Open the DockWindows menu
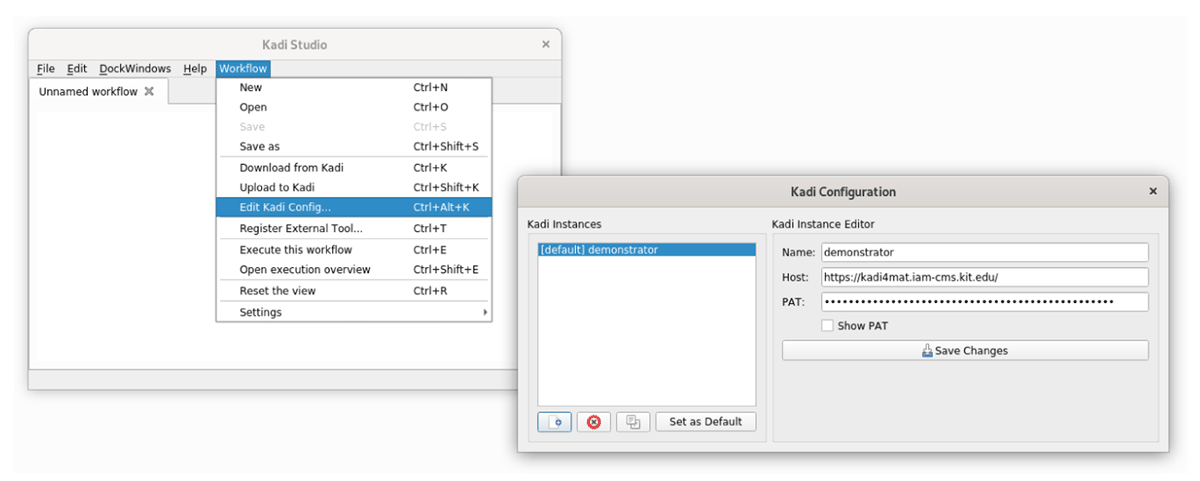 pos(135,69)
